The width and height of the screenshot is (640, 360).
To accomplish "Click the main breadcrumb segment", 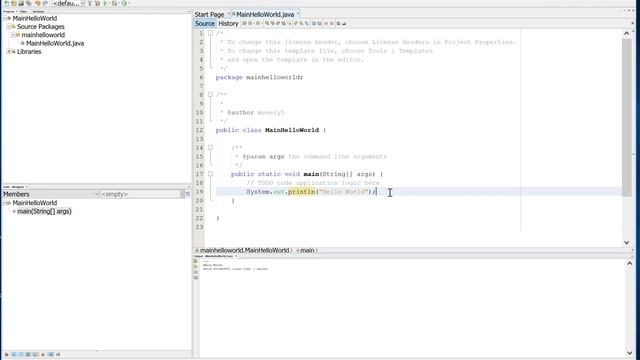I will [307, 250].
